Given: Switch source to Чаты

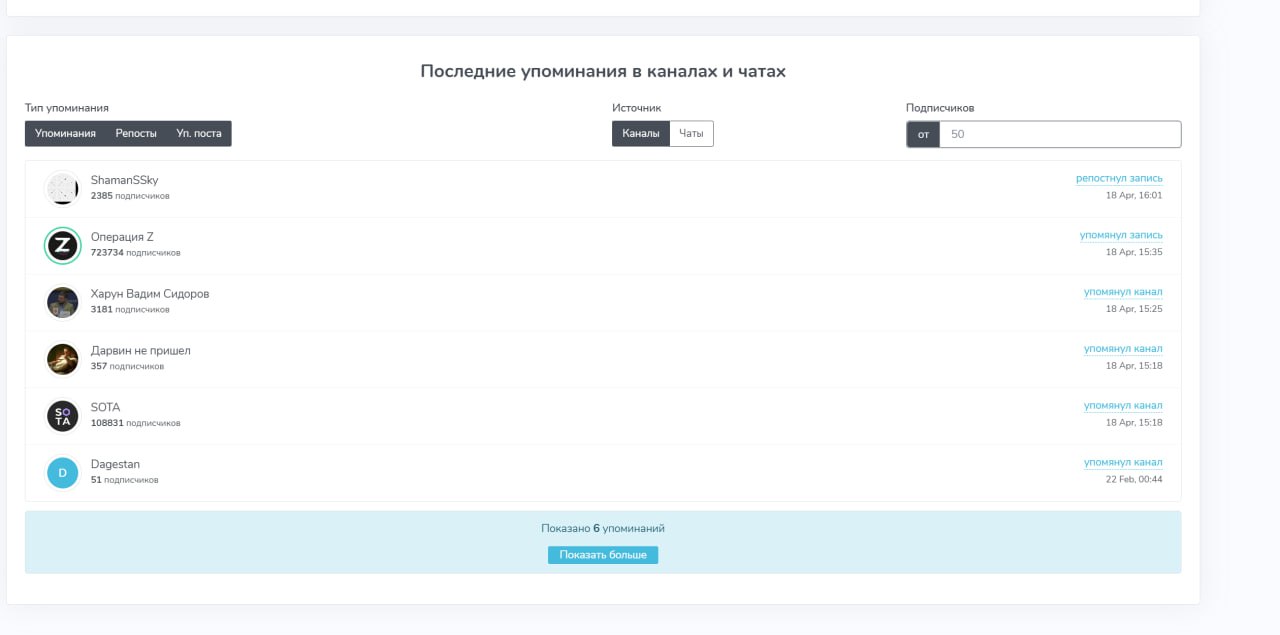Looking at the screenshot, I should pos(691,134).
